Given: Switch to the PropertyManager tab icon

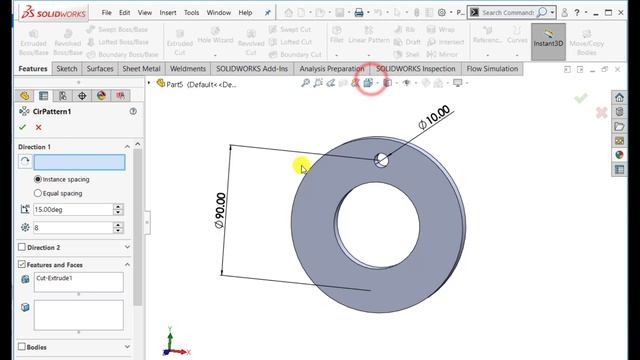Looking at the screenshot, I should point(43,96).
